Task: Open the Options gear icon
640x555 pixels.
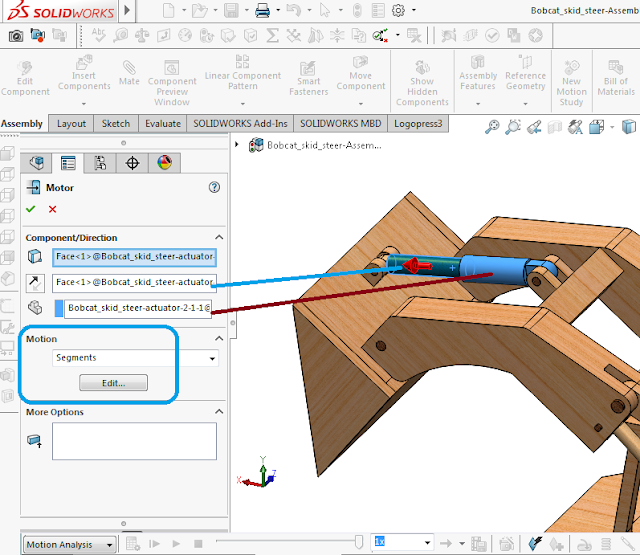Action: click(398, 10)
